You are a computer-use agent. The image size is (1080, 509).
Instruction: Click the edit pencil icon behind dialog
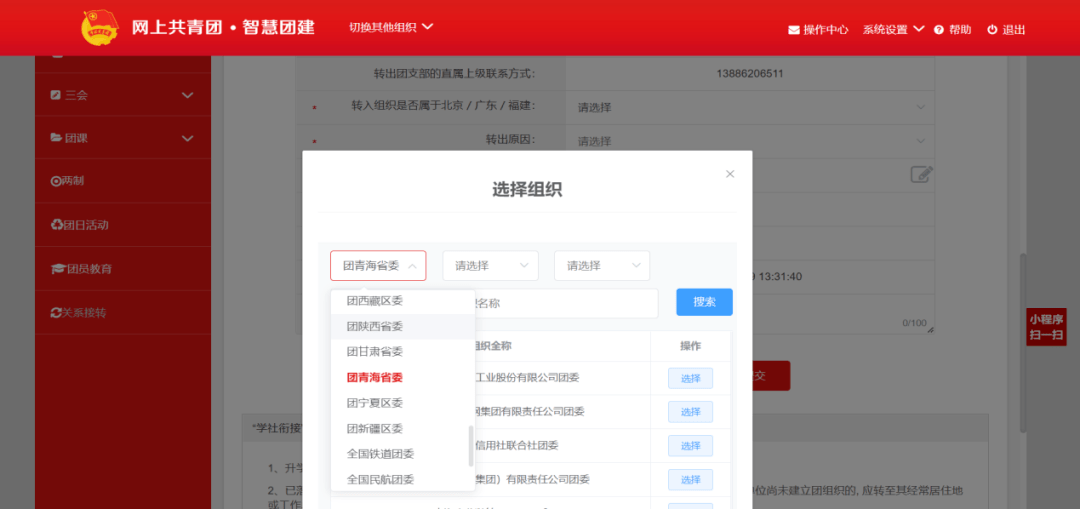click(922, 174)
